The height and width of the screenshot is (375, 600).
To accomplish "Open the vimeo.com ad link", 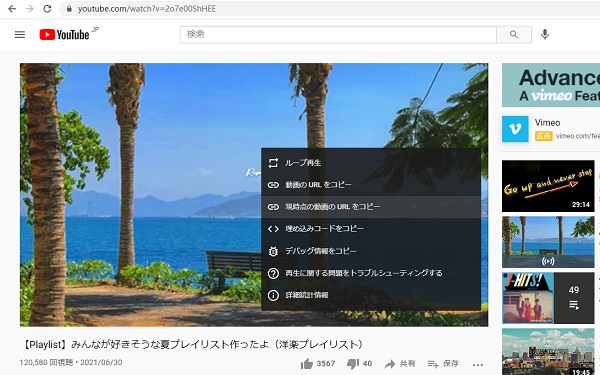I will coord(578,136).
